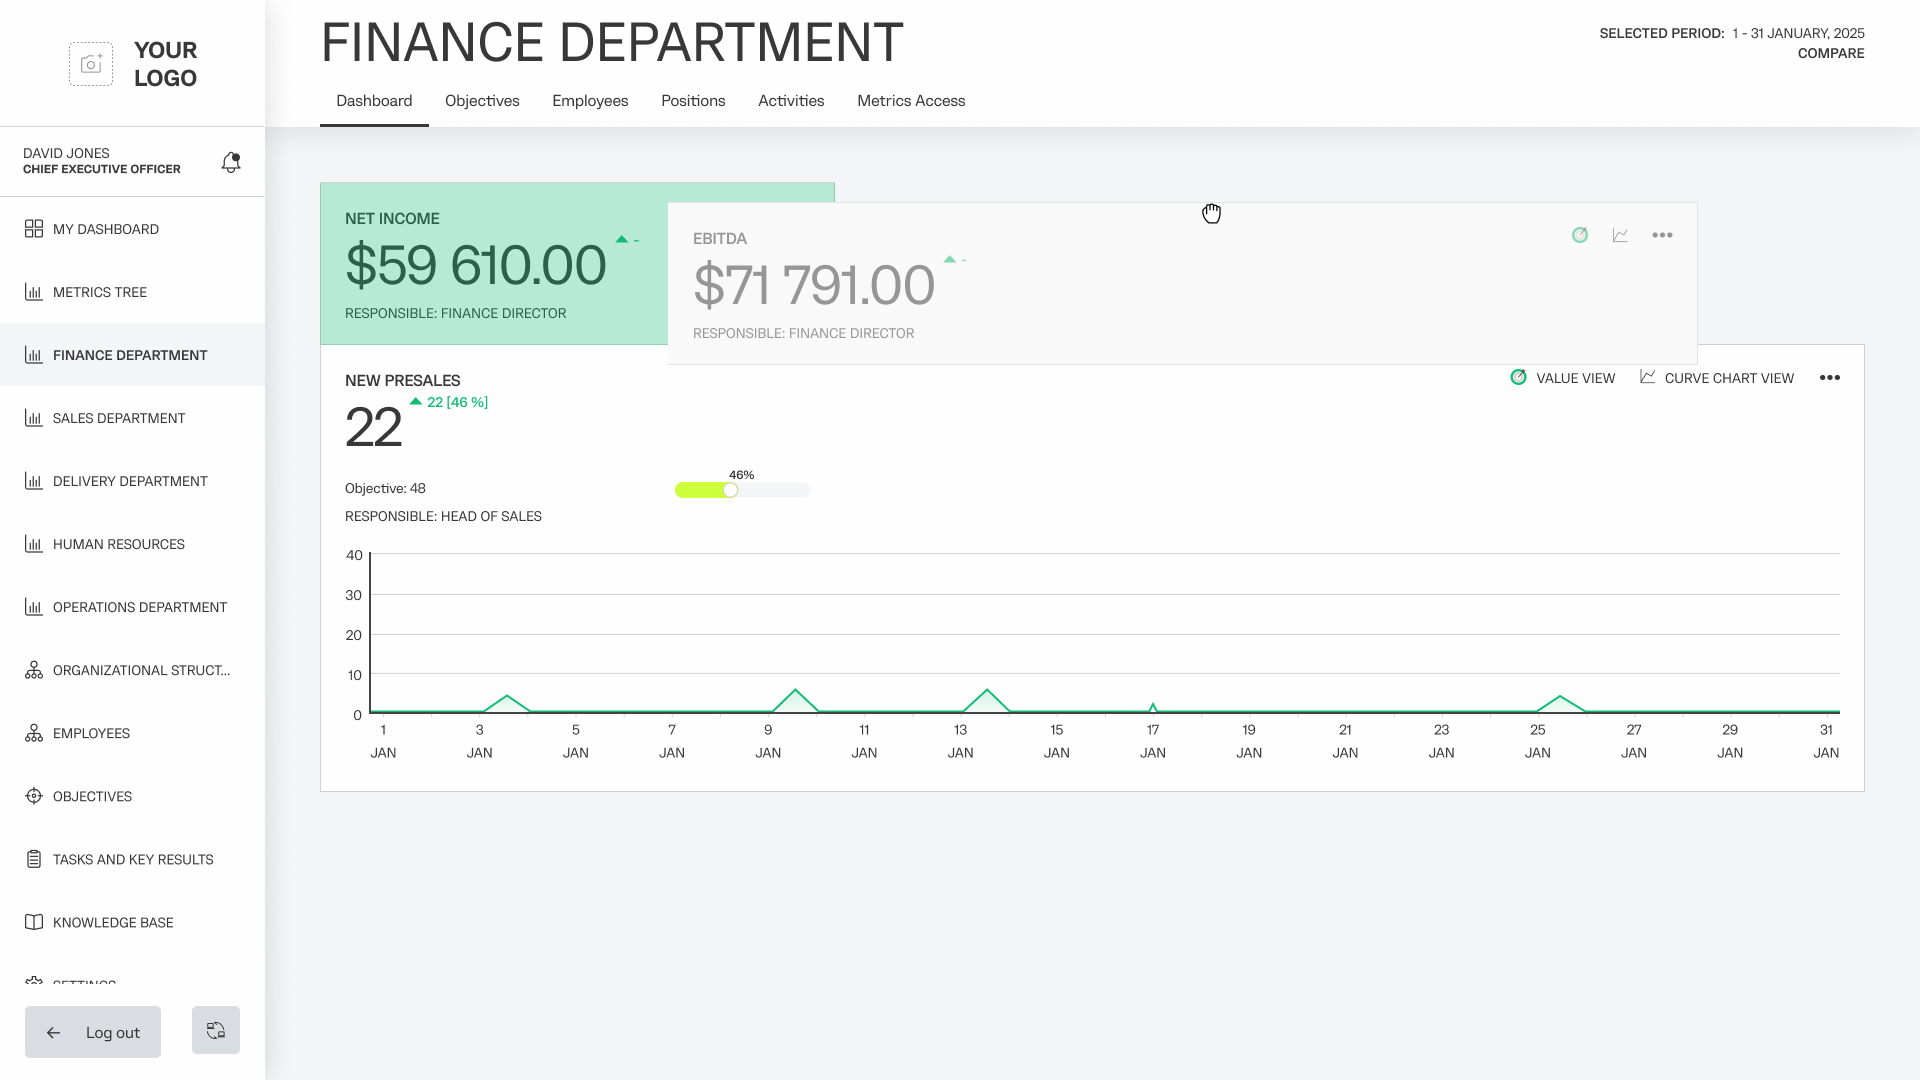Screen dimensions: 1920x1080
Task: Switch New Presales to Value View
Action: [x=1563, y=378]
